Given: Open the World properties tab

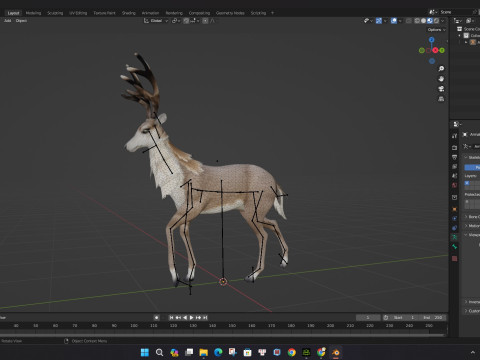Looking at the screenshot, I should (454, 185).
